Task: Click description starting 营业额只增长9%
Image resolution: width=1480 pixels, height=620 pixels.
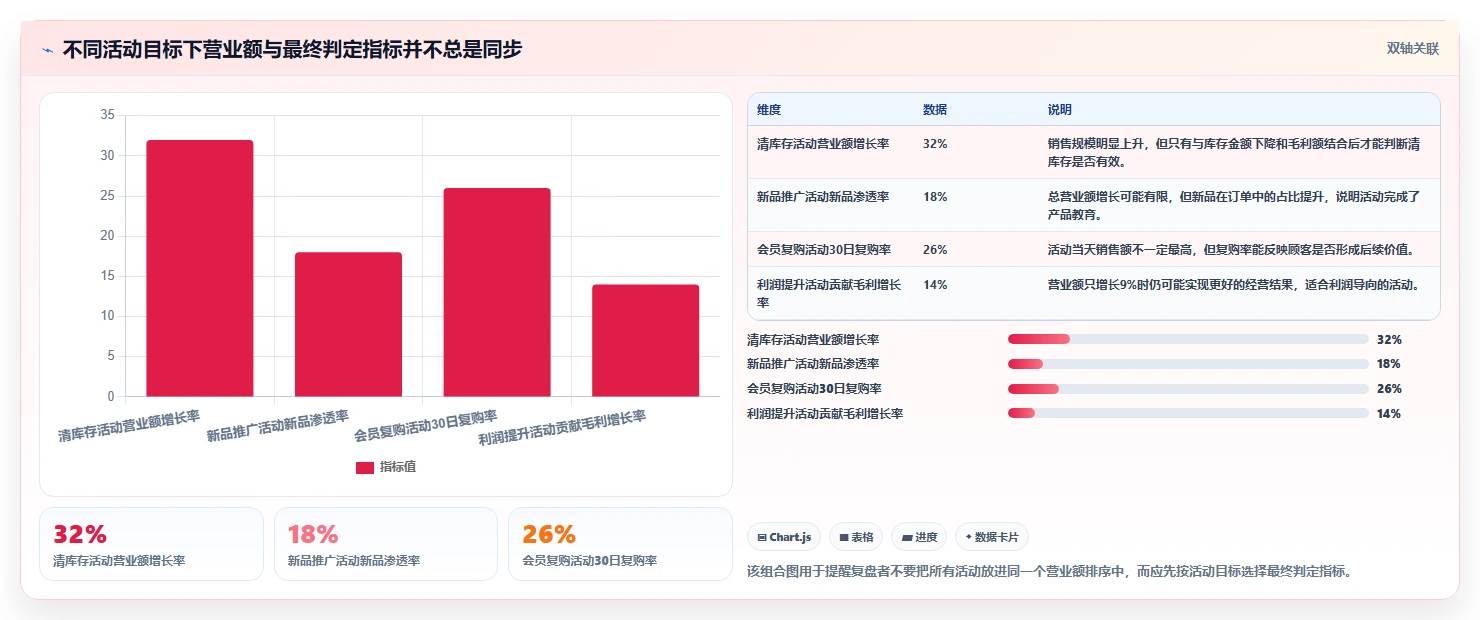Action: (1234, 284)
